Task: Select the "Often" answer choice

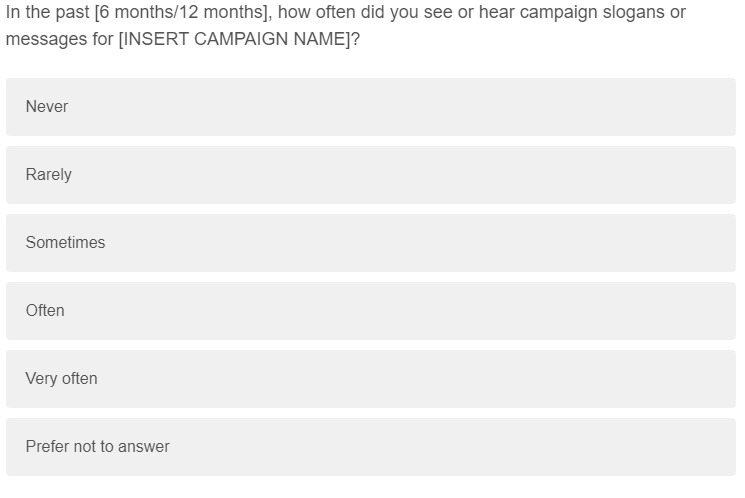Action: (x=370, y=311)
